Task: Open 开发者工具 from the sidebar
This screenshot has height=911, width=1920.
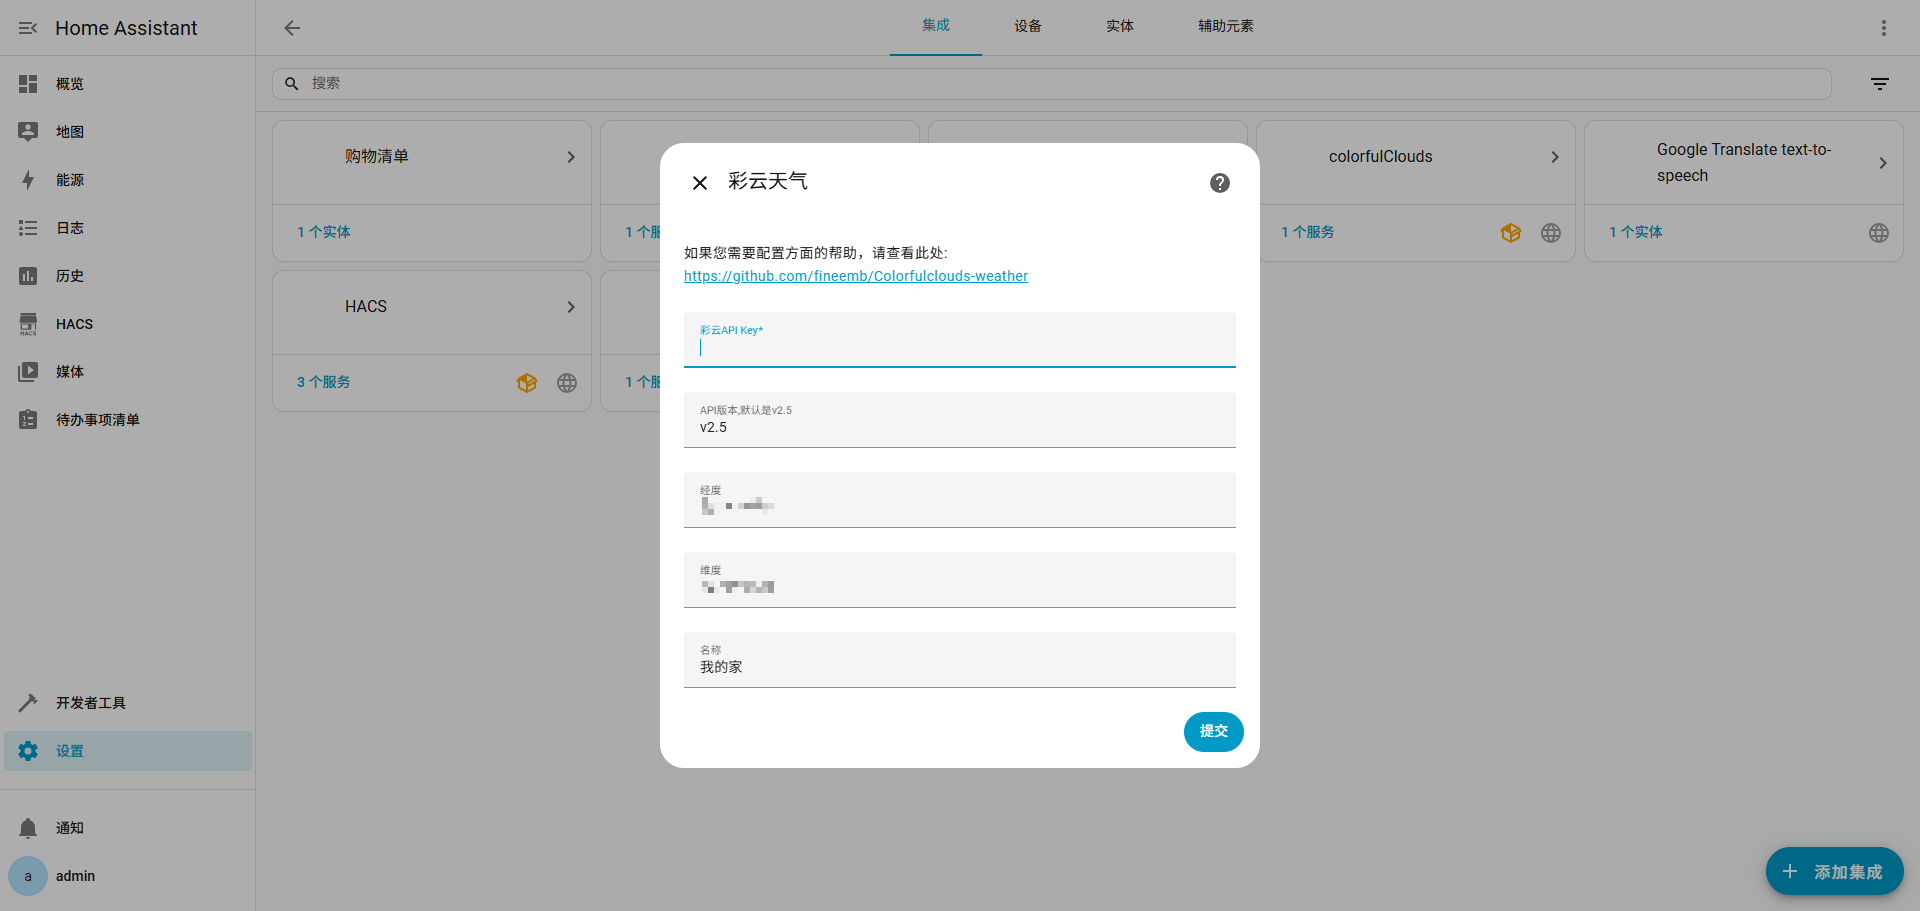Action: click(27, 702)
